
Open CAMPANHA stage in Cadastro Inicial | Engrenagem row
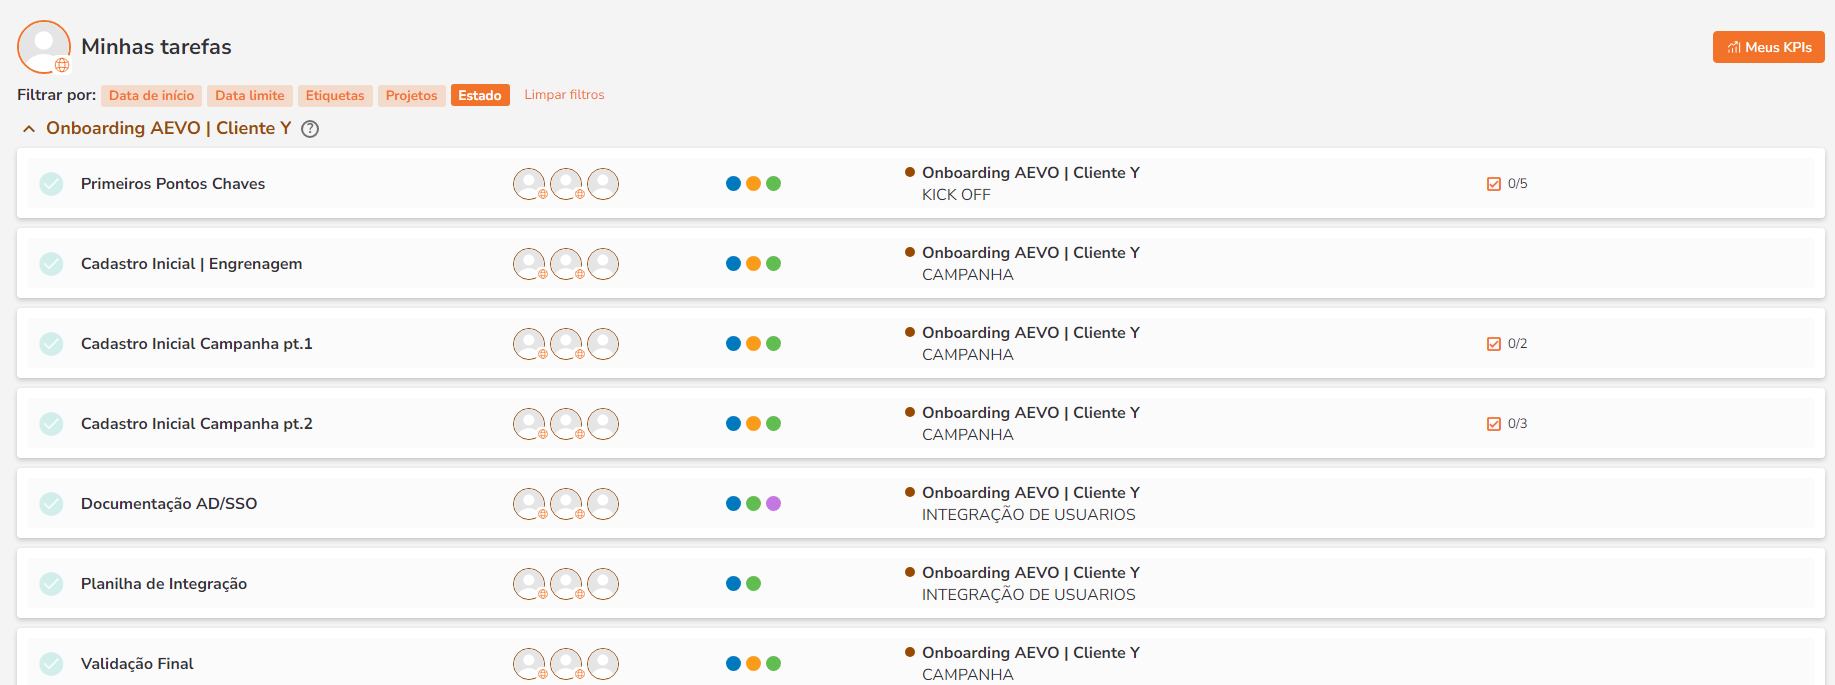tap(968, 275)
